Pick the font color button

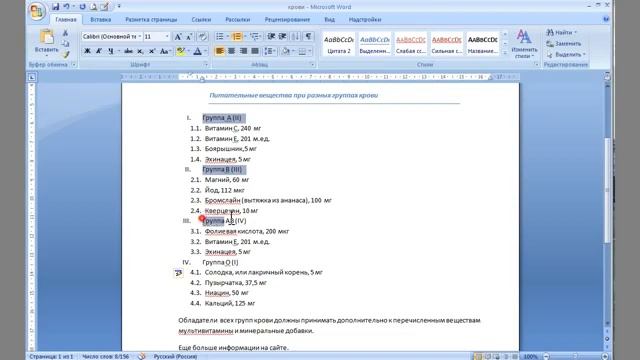click(x=198, y=51)
